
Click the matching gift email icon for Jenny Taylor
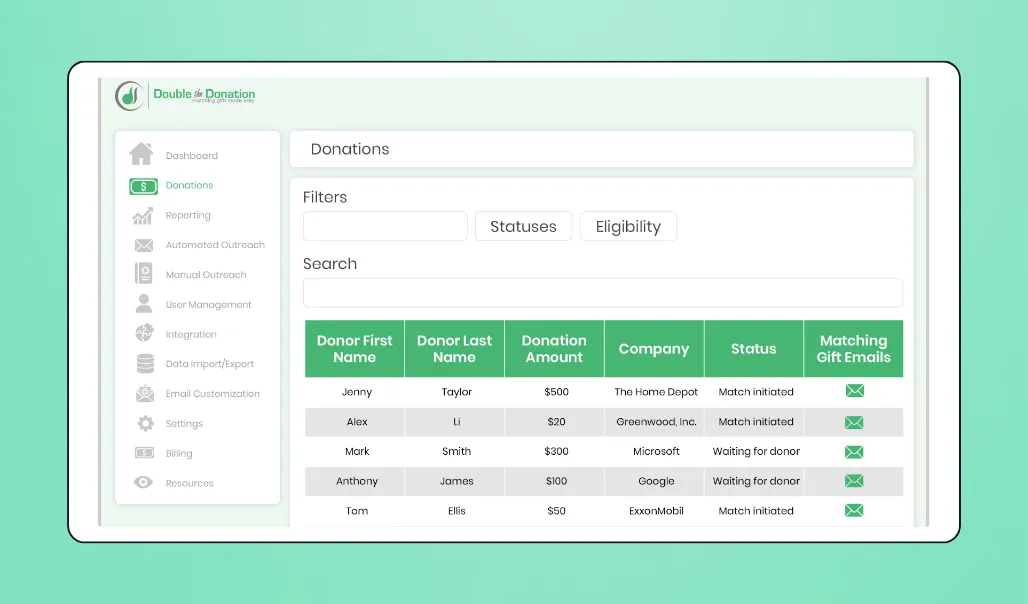click(x=853, y=391)
